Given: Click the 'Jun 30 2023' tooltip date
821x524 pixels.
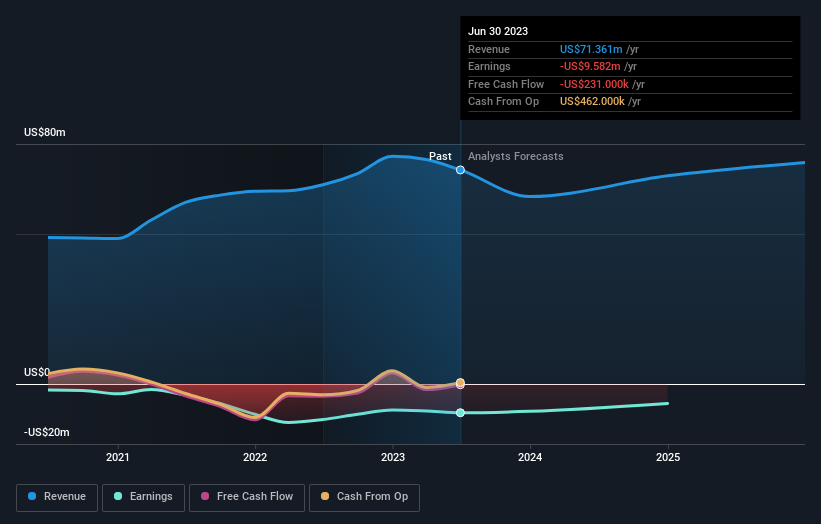Looking at the screenshot, I should click(498, 31).
